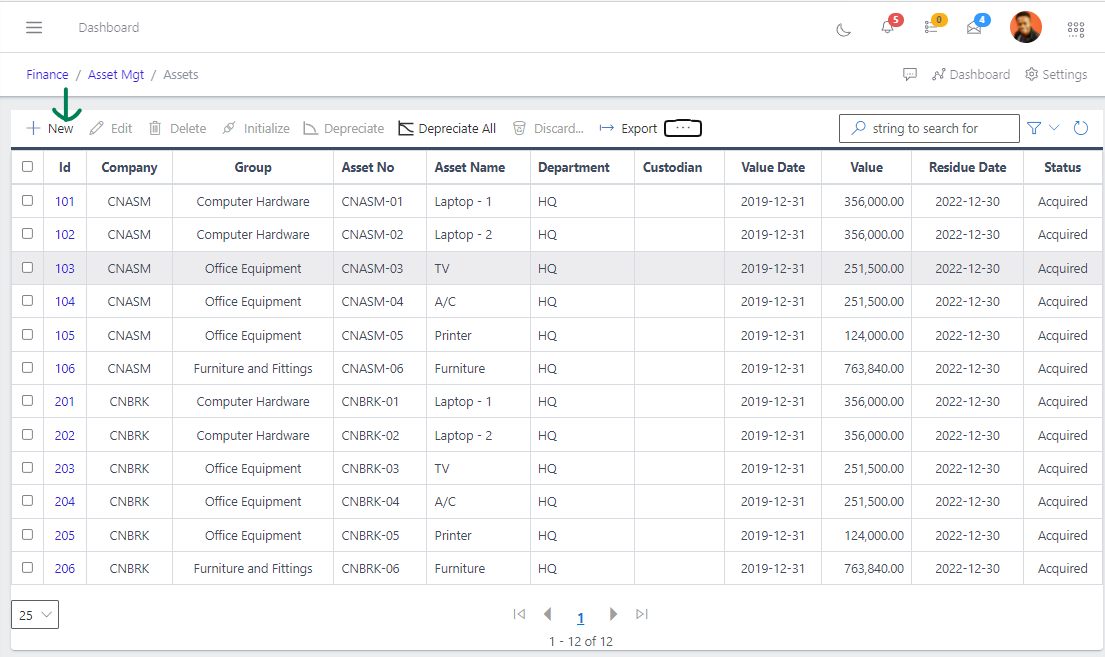Click the search string input field

pyautogui.click(x=940, y=128)
